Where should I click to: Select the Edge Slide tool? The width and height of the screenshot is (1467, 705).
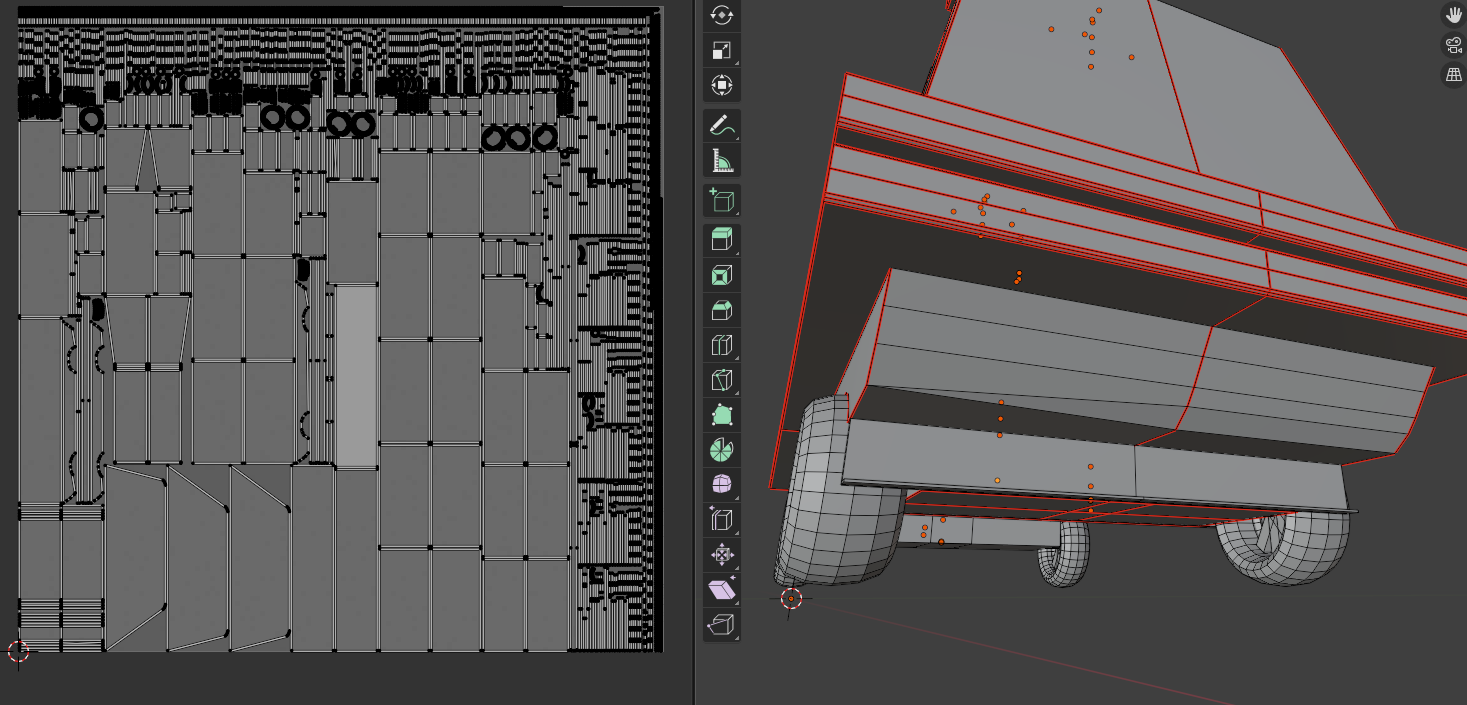(x=721, y=520)
